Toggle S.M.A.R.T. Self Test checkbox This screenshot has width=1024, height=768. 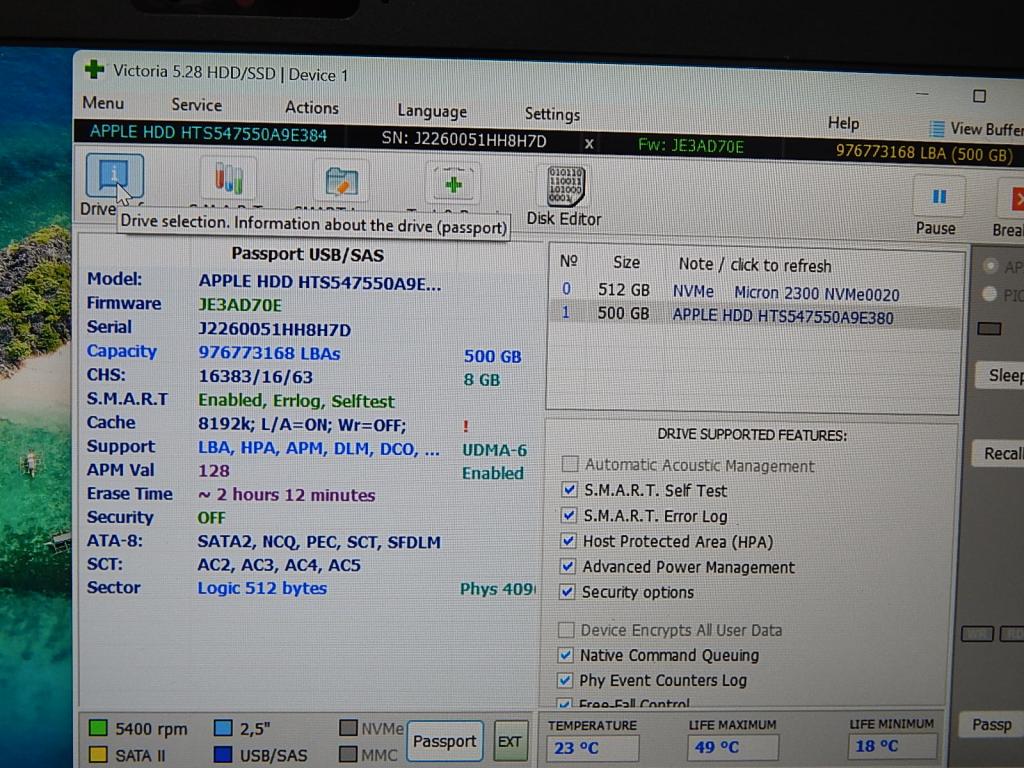click(569, 490)
